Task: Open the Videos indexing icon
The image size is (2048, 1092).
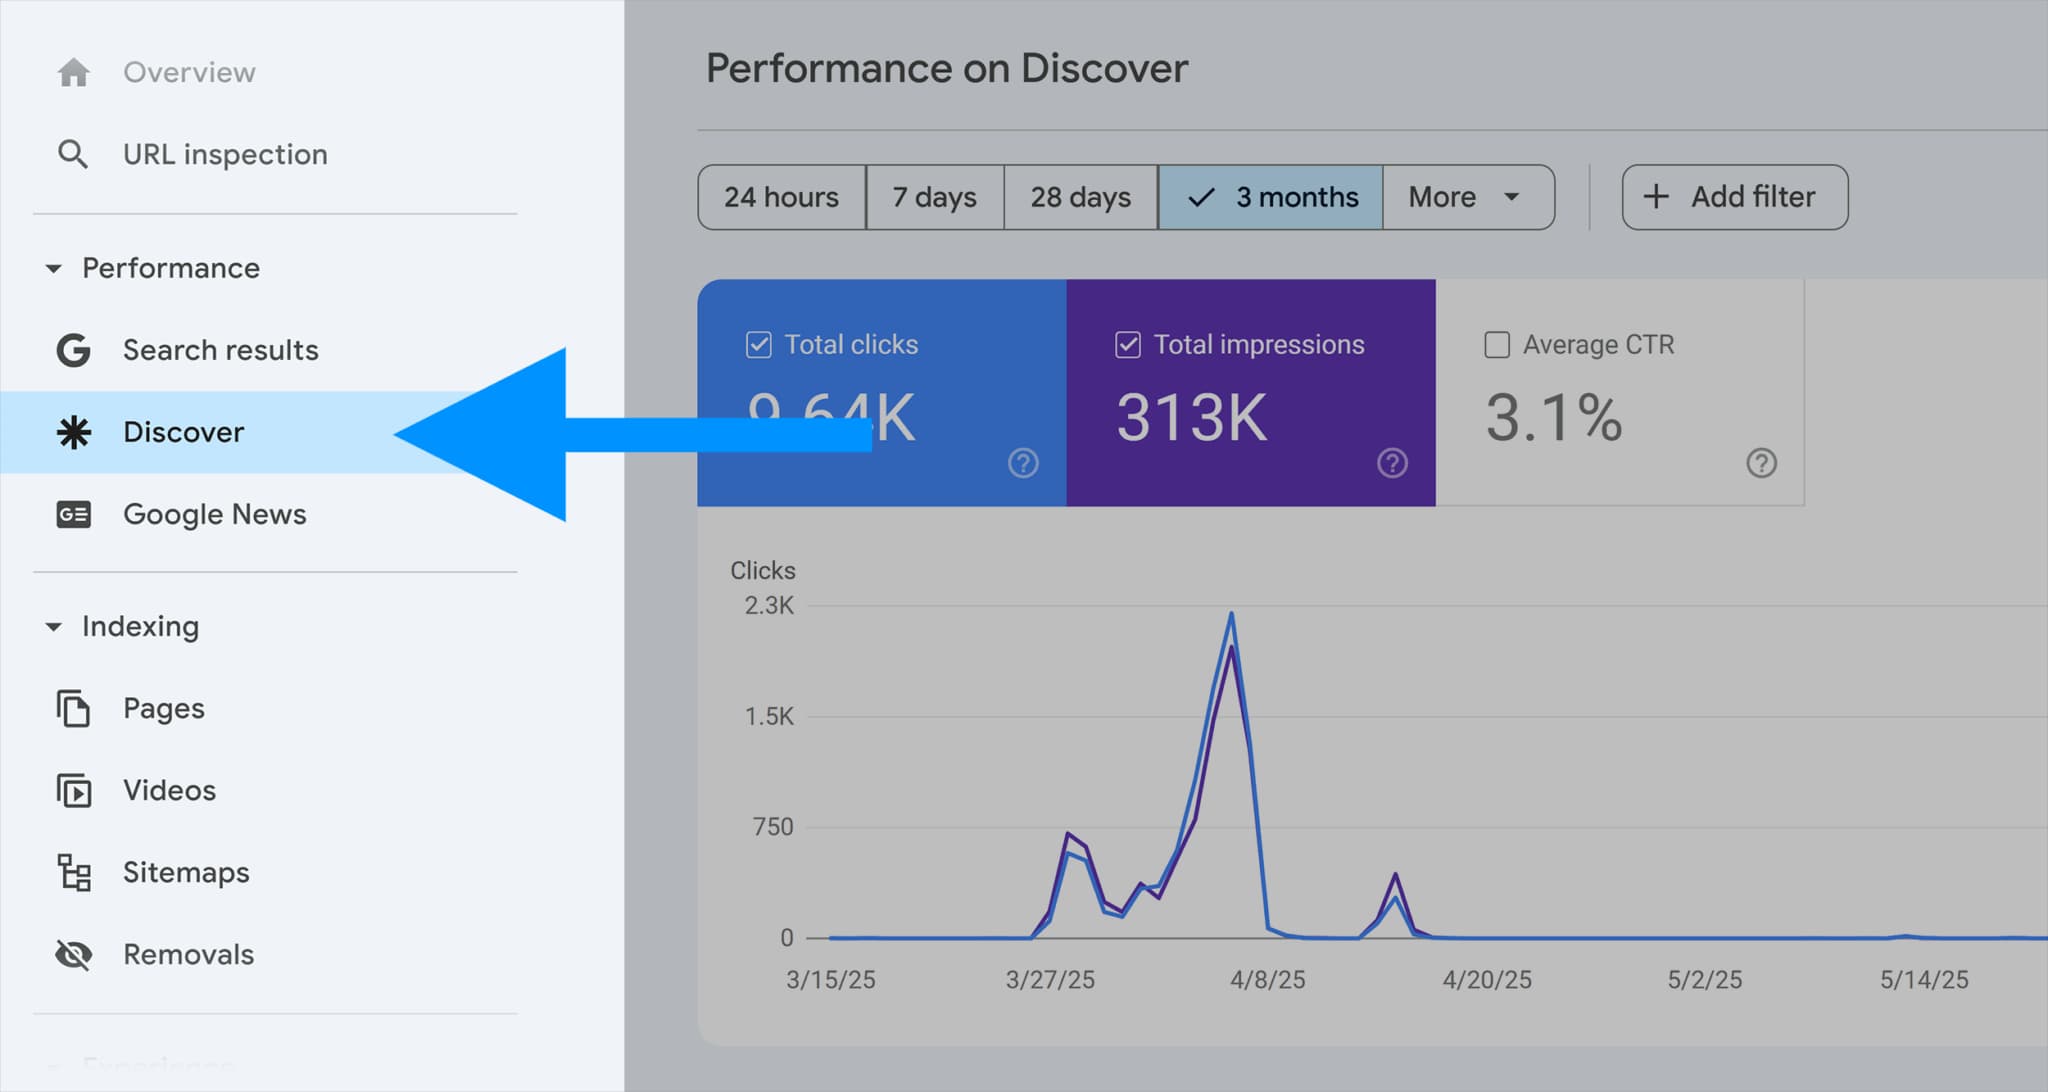Action: 71,790
